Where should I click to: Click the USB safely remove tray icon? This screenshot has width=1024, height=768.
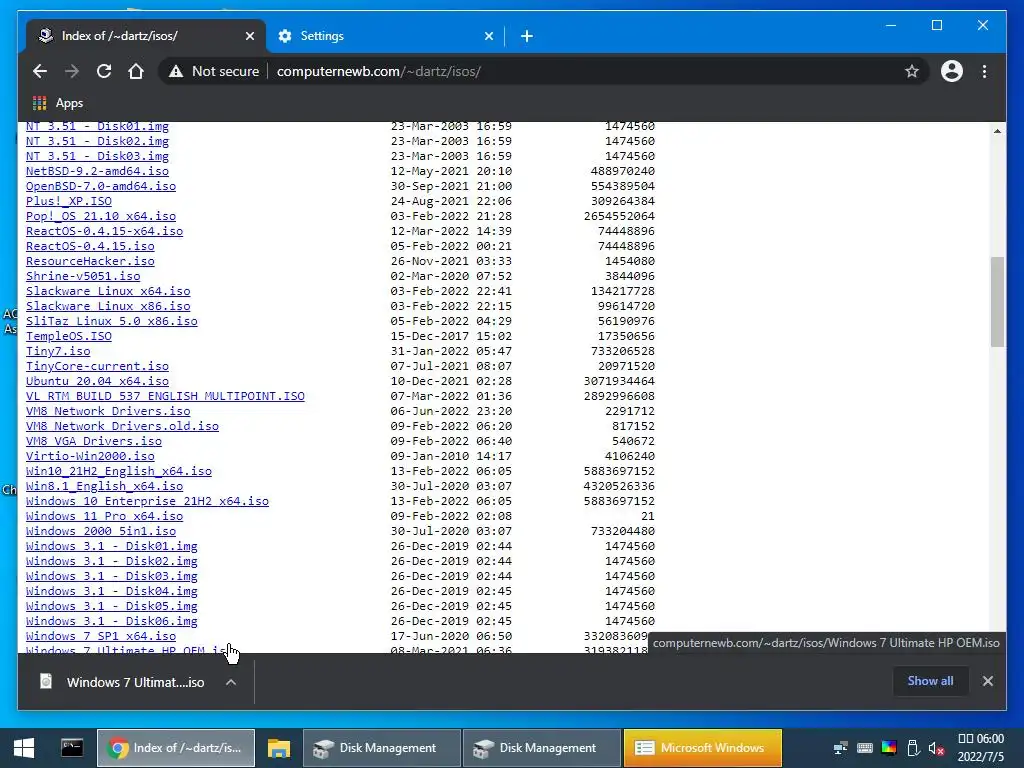[x=913, y=748]
